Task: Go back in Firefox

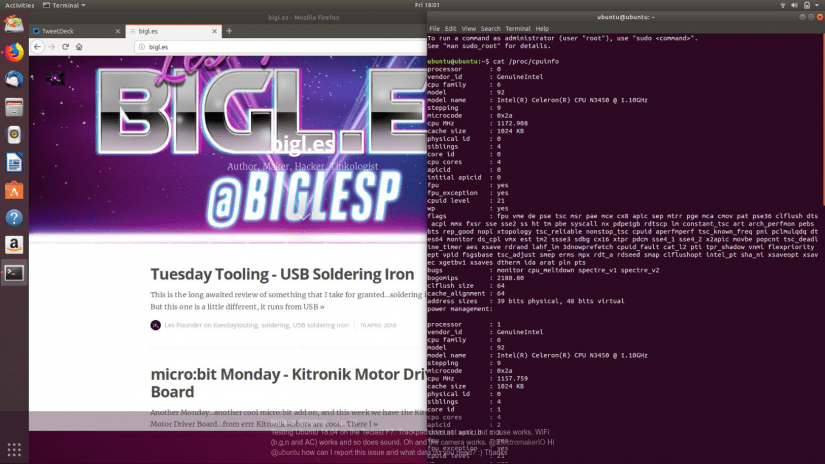Action: click(37, 47)
